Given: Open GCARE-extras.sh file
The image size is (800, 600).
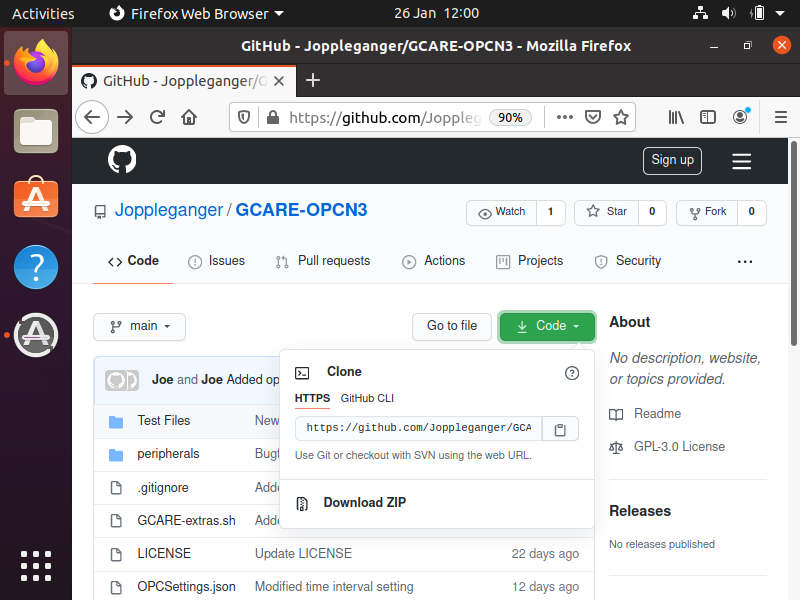Looking at the screenshot, I should click(186, 520).
